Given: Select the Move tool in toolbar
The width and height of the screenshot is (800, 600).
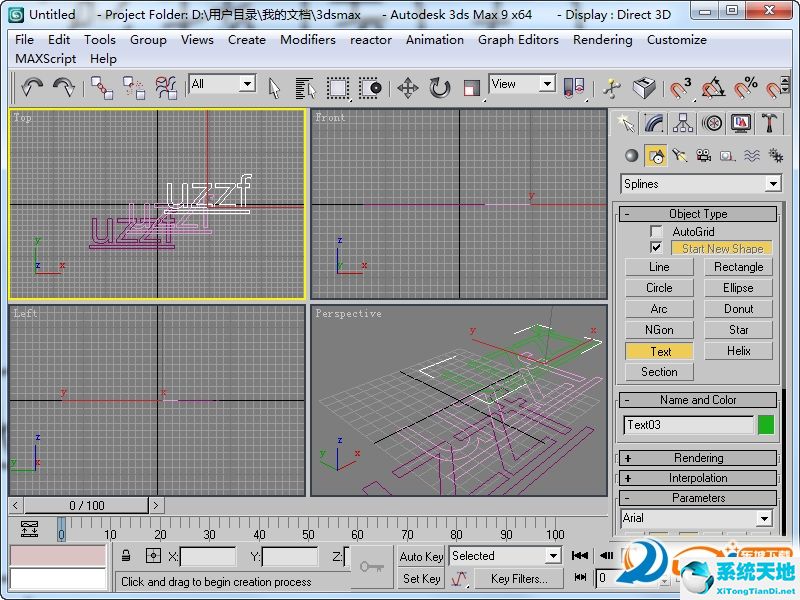Looking at the screenshot, I should 408,87.
